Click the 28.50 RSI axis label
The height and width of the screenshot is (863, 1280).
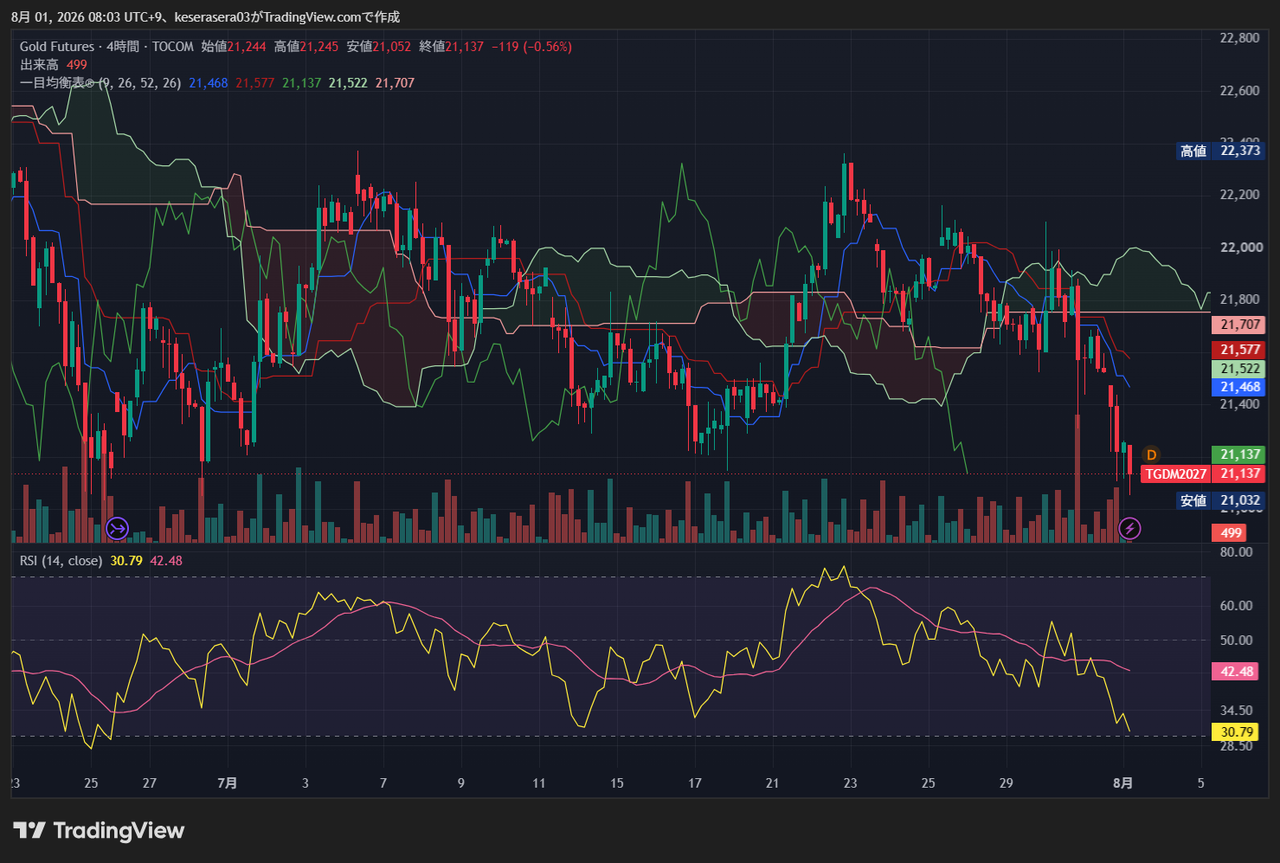[1237, 746]
